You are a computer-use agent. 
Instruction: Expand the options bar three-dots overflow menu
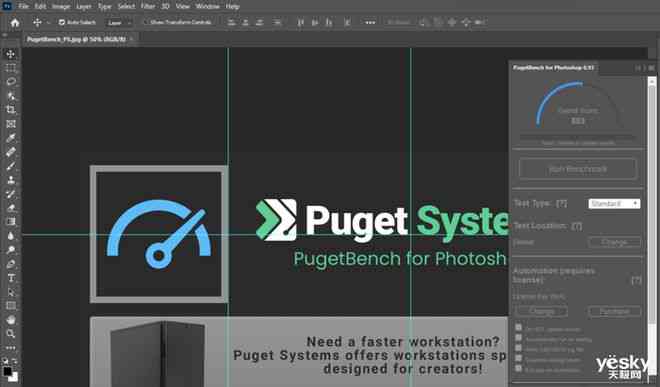click(x=370, y=23)
